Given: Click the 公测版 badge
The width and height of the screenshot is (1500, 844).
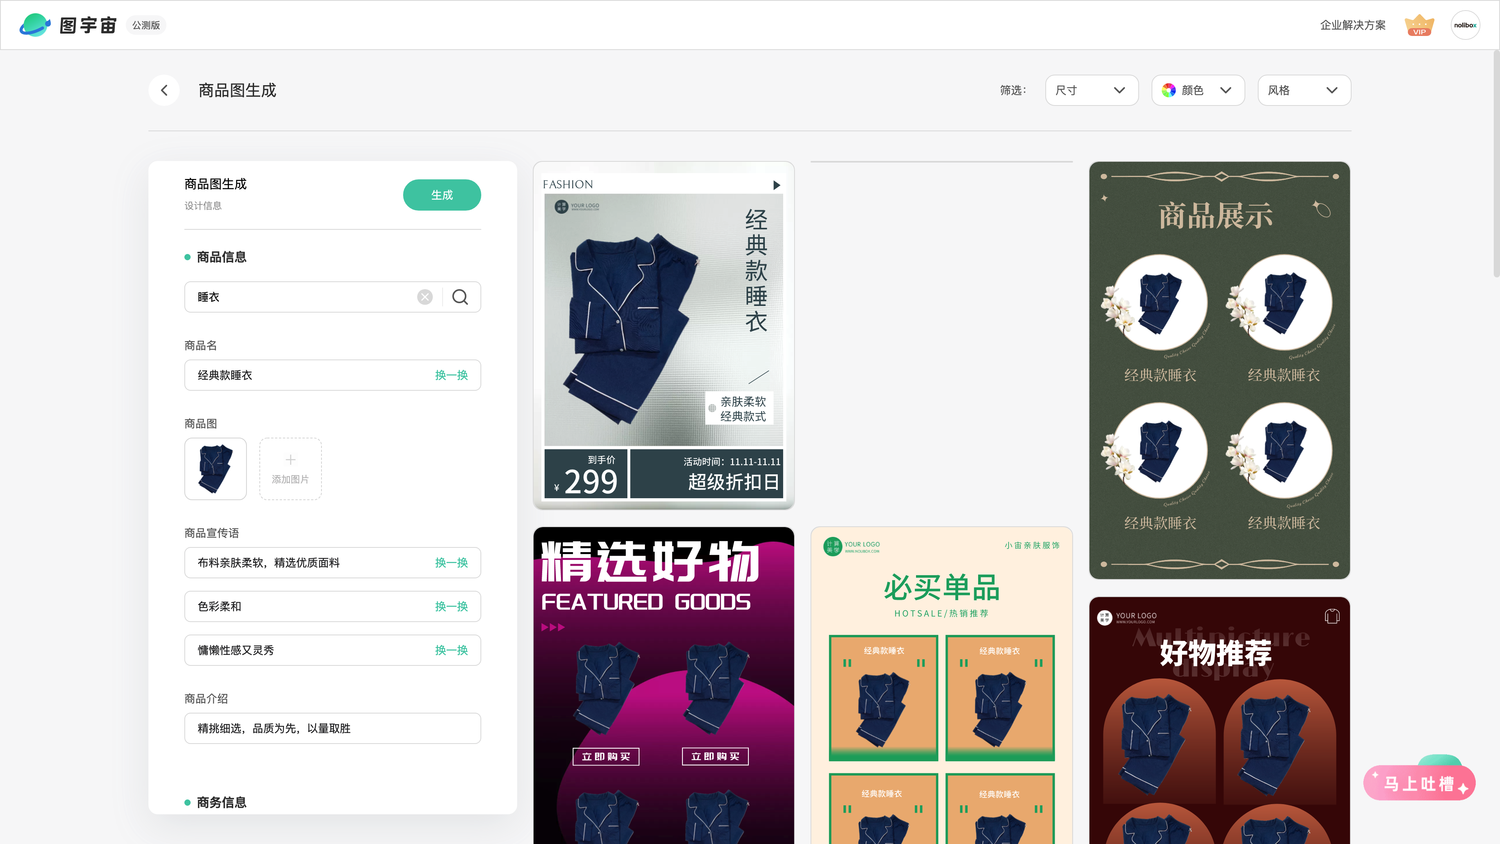Looking at the screenshot, I should (146, 25).
